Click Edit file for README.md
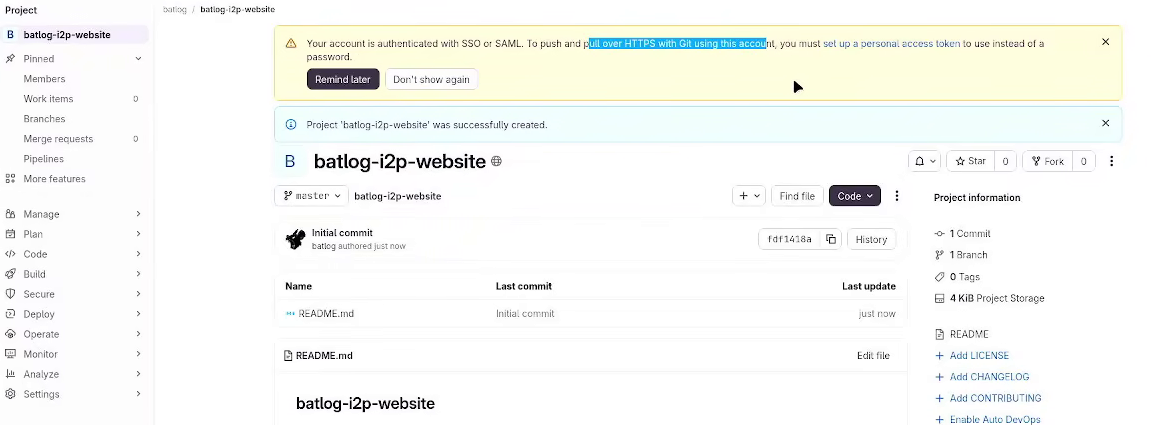Screen dimensions: 1174x425 point(873,355)
